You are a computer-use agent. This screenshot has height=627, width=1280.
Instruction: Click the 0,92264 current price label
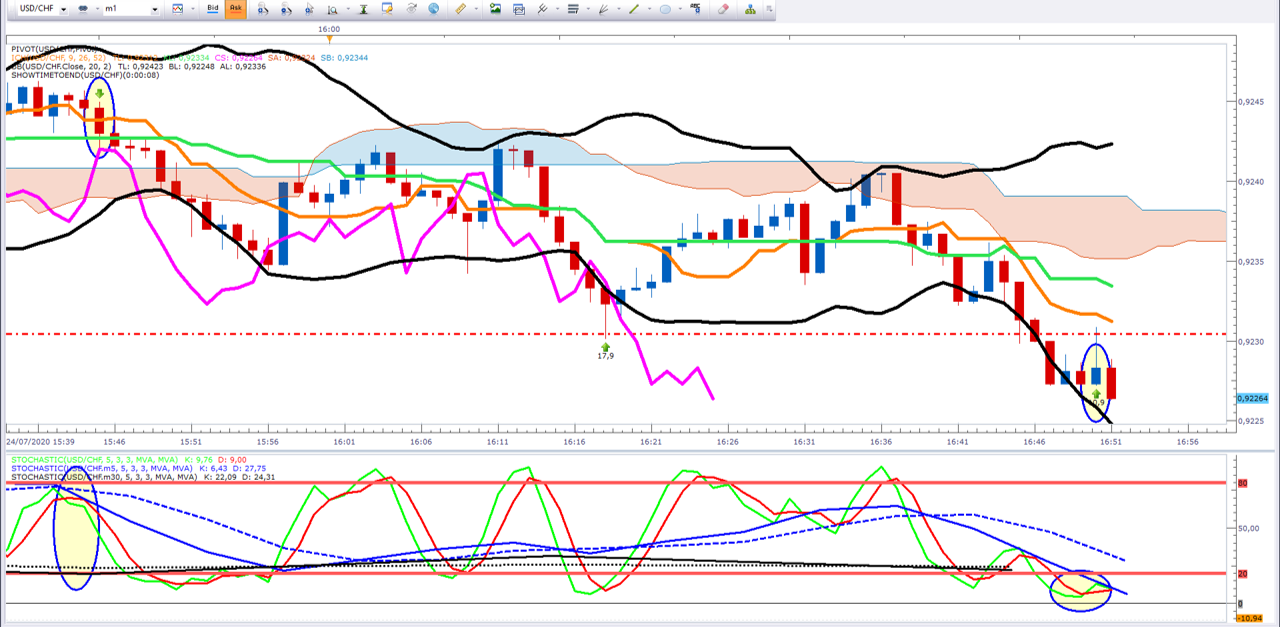point(1254,398)
